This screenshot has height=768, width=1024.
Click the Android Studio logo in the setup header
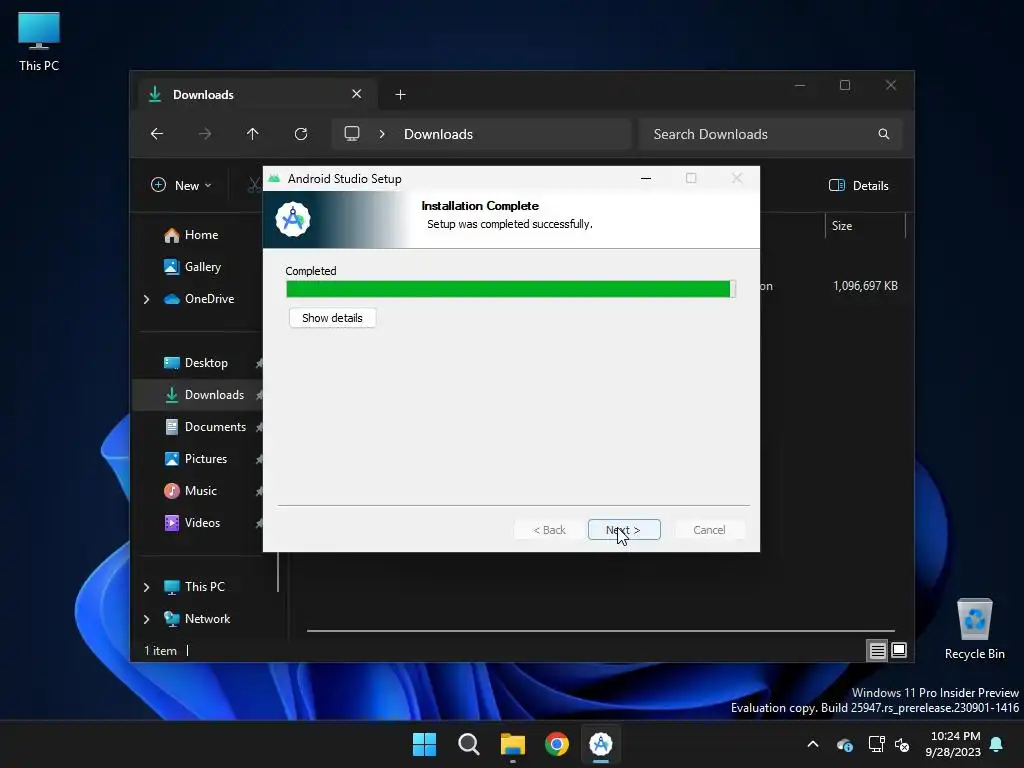click(293, 219)
